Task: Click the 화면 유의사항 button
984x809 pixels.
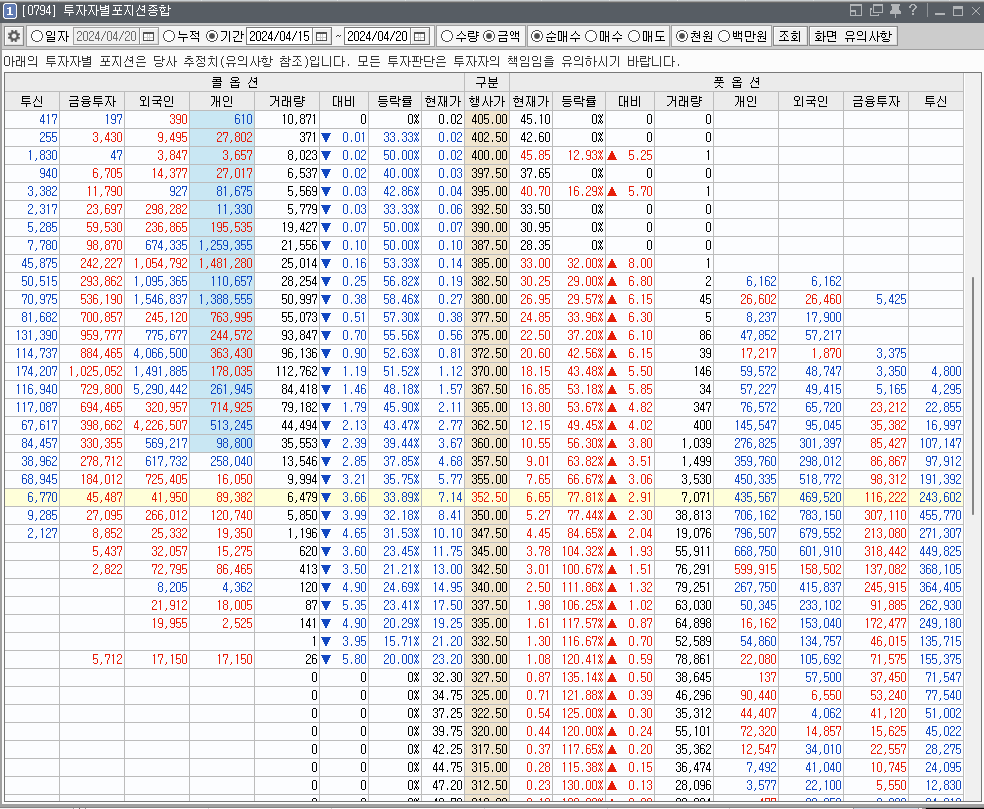Action: pyautogui.click(x=853, y=36)
